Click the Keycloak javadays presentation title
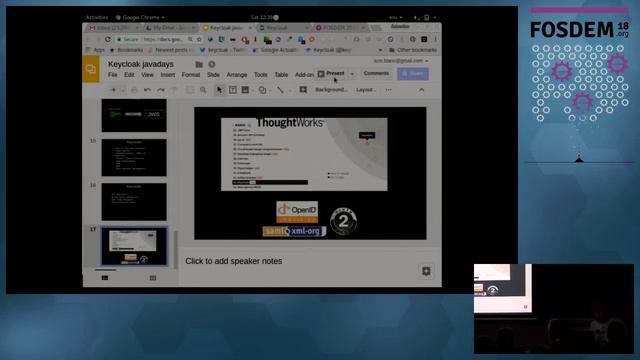 (x=141, y=64)
